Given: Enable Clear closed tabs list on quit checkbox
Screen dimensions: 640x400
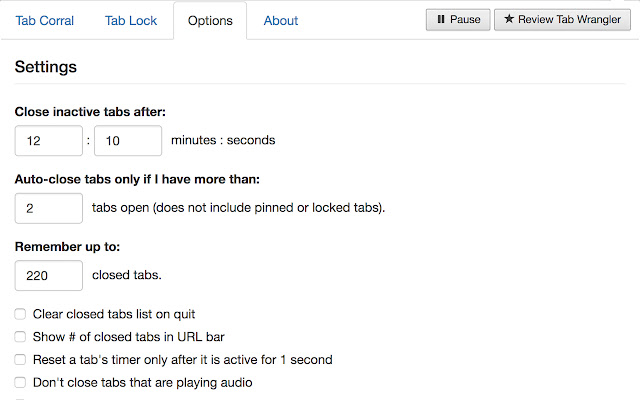Looking at the screenshot, I should point(20,314).
